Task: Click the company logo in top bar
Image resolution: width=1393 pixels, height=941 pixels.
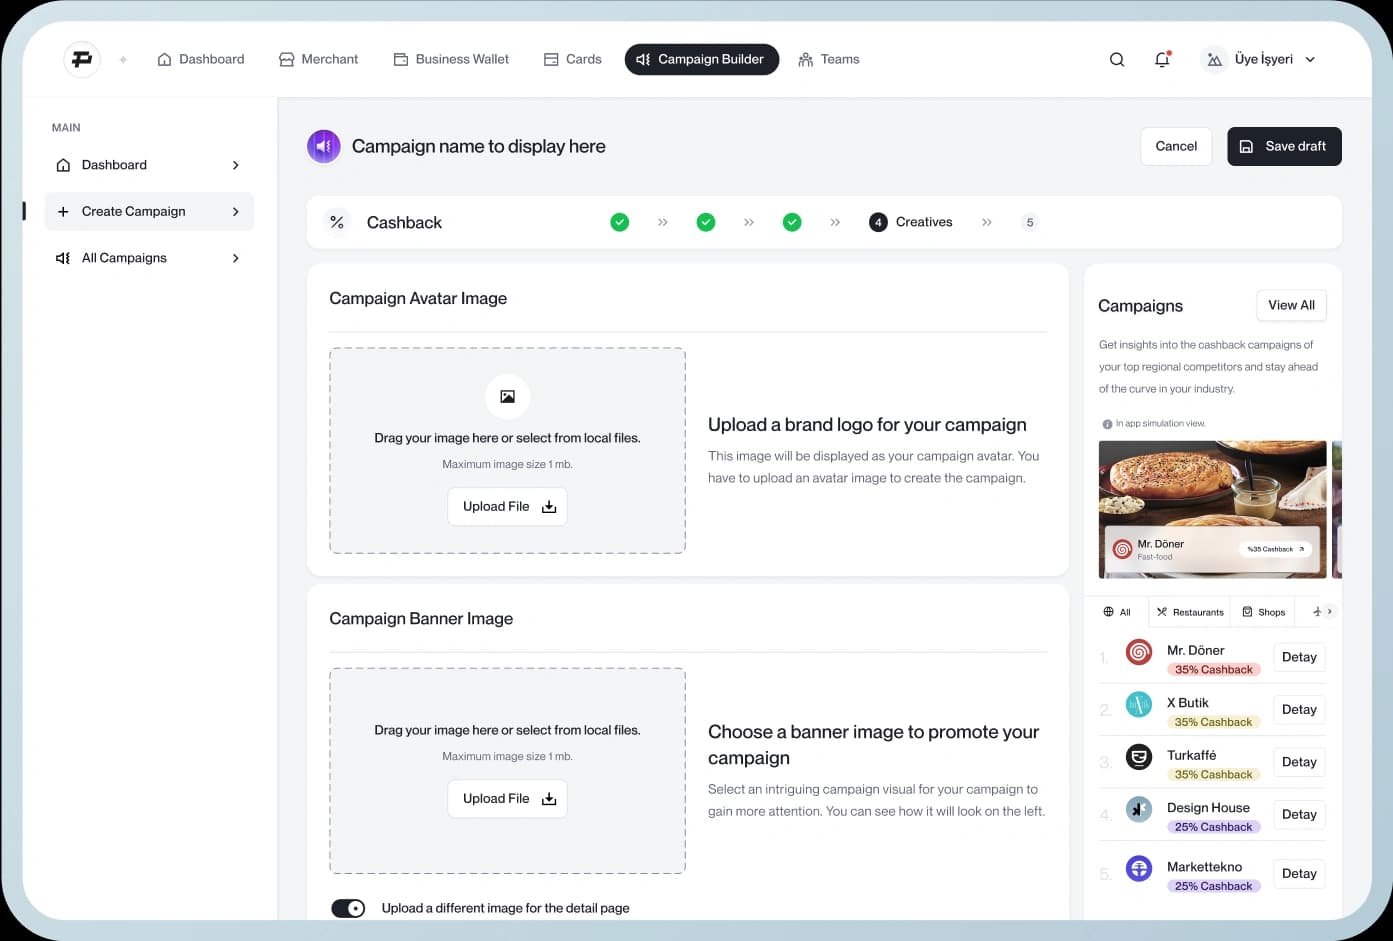Action: pos(82,60)
